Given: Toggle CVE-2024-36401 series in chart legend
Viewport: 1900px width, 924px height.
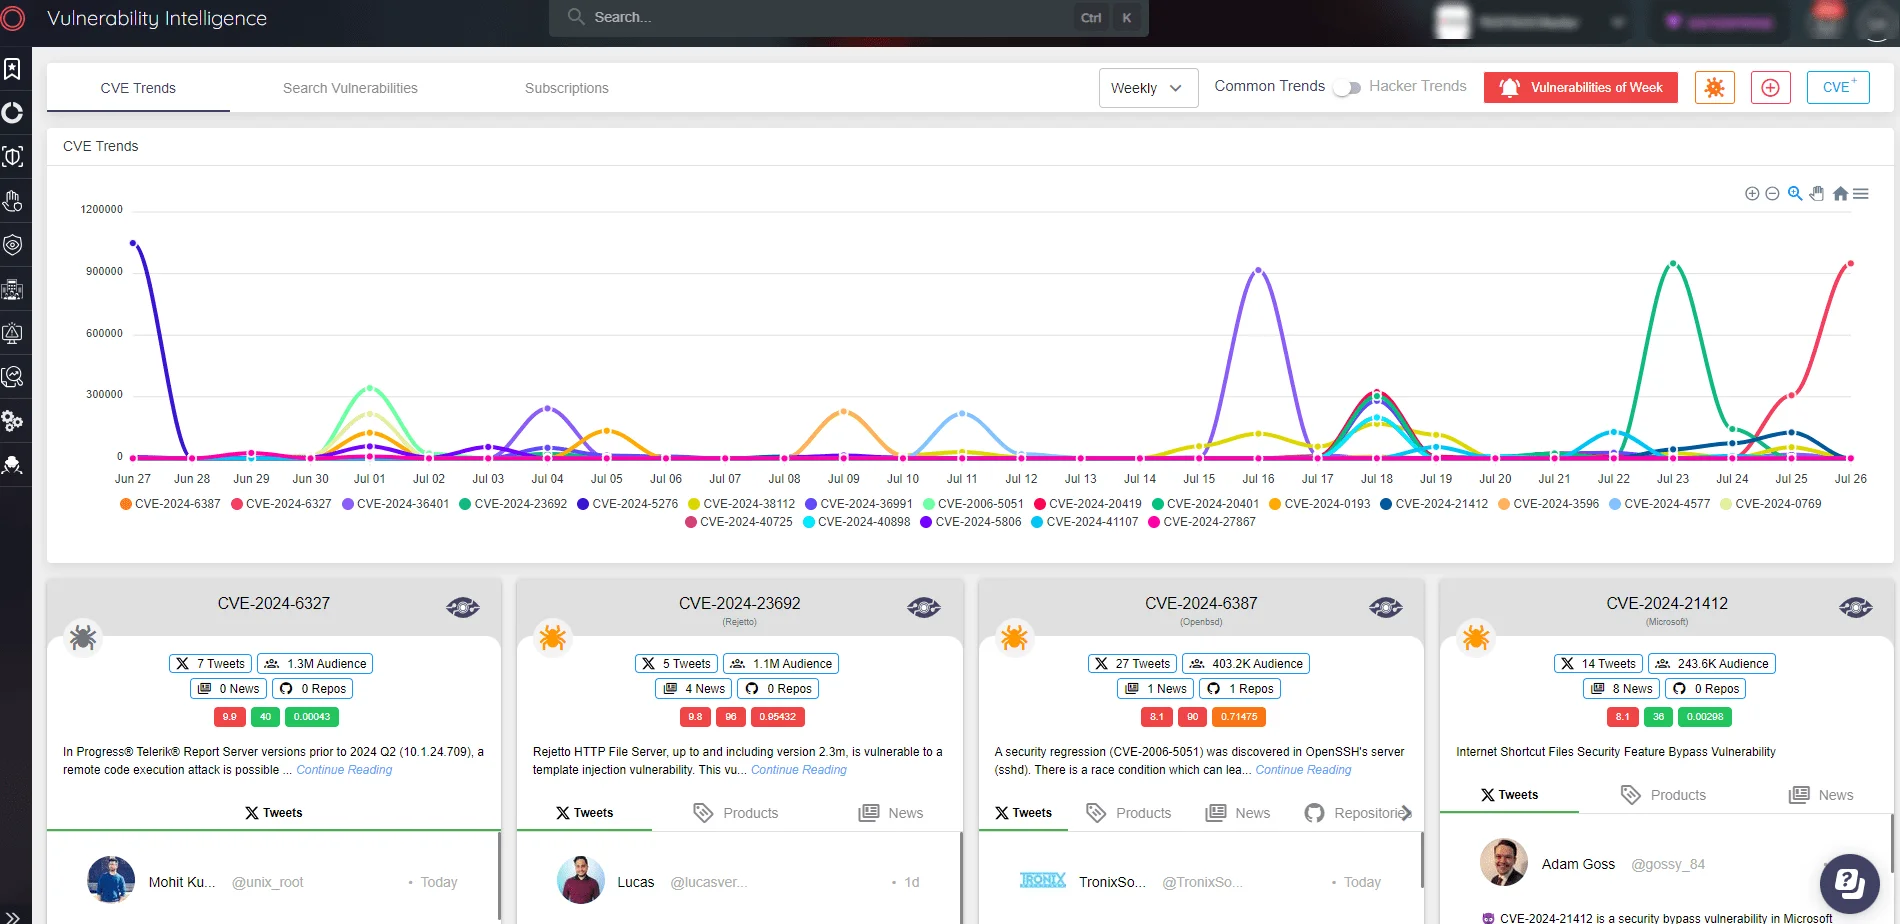Looking at the screenshot, I should tap(395, 504).
